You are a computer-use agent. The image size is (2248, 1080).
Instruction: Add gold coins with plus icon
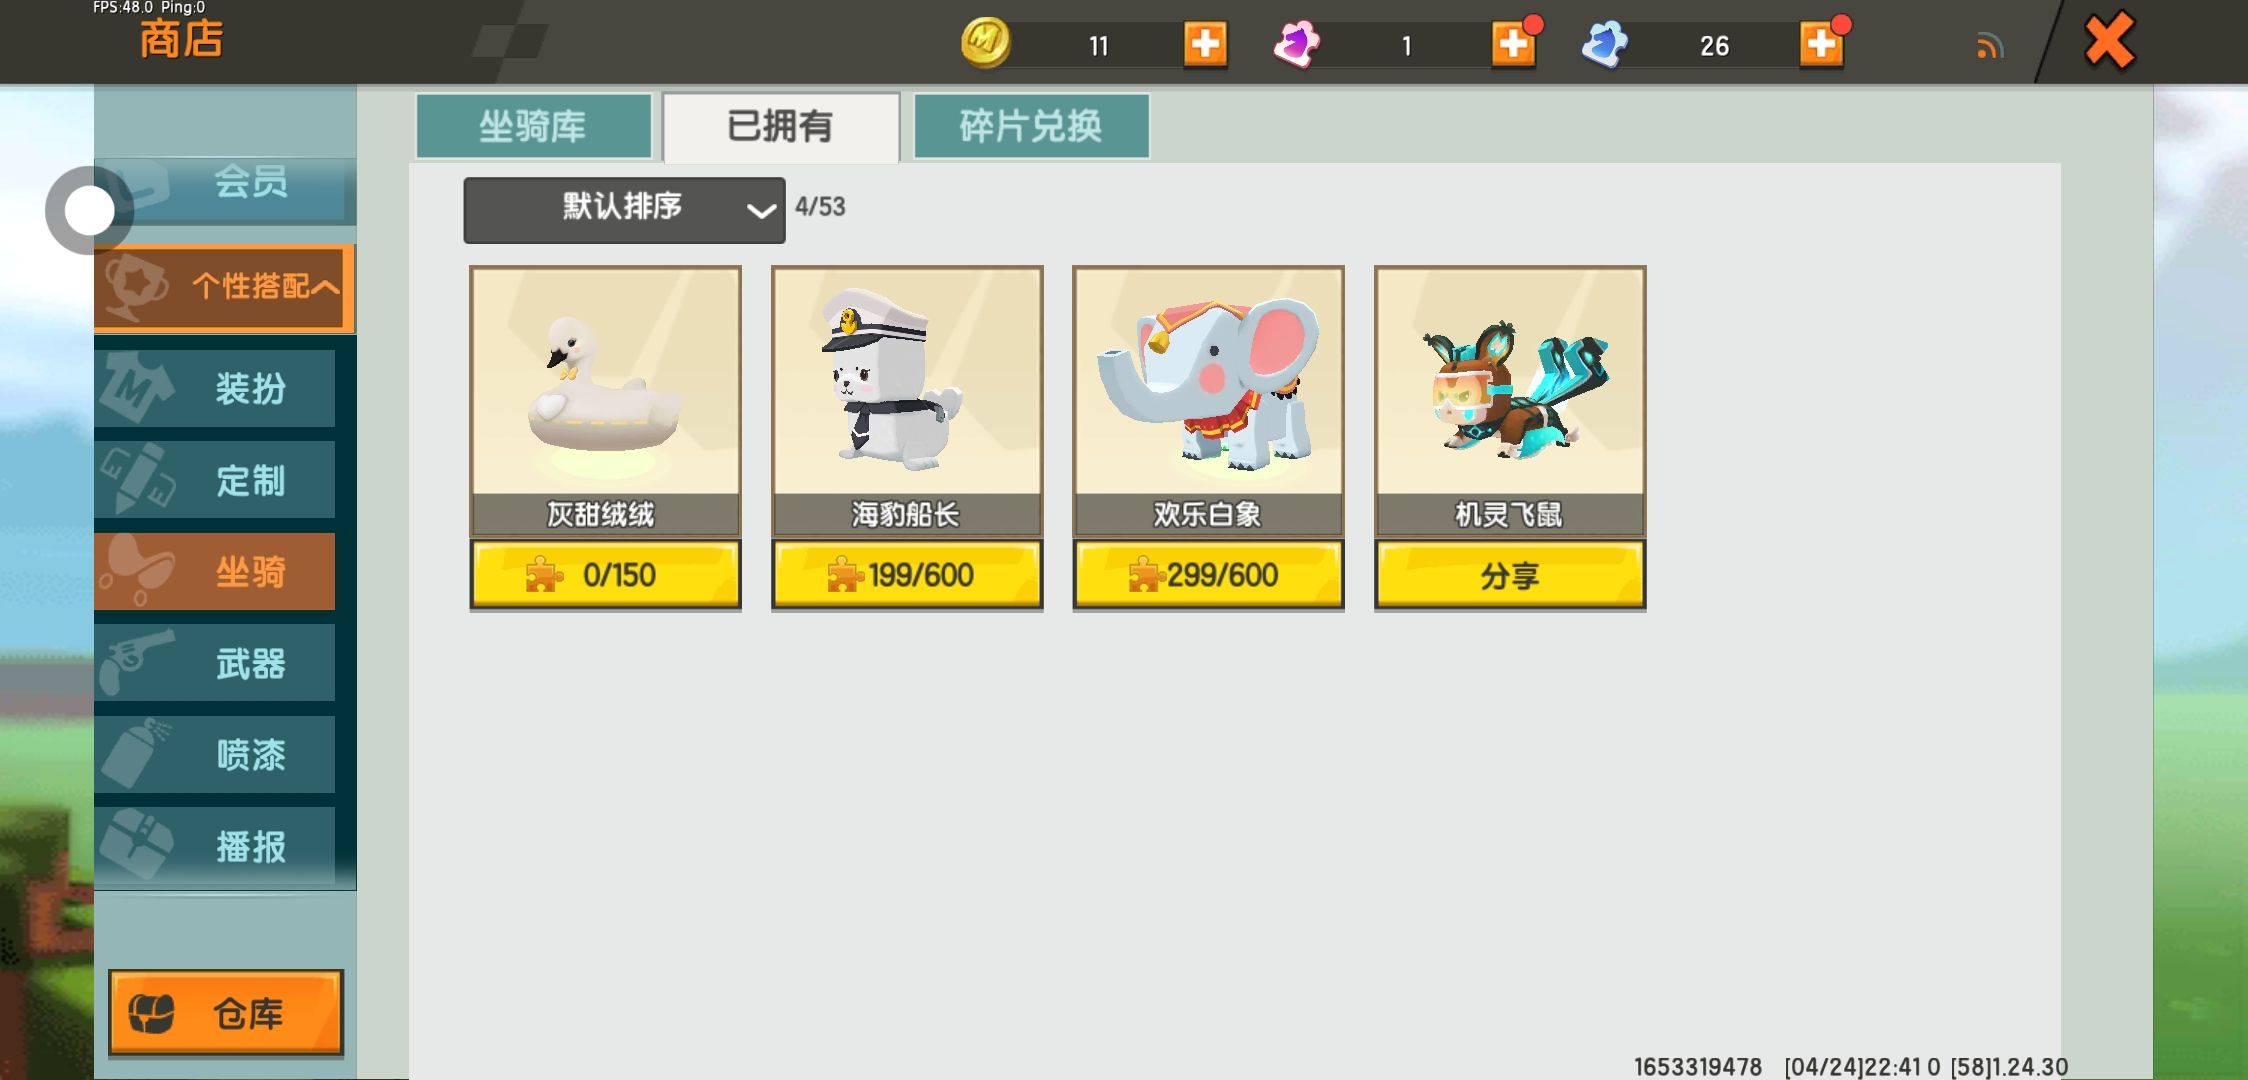coord(1205,45)
